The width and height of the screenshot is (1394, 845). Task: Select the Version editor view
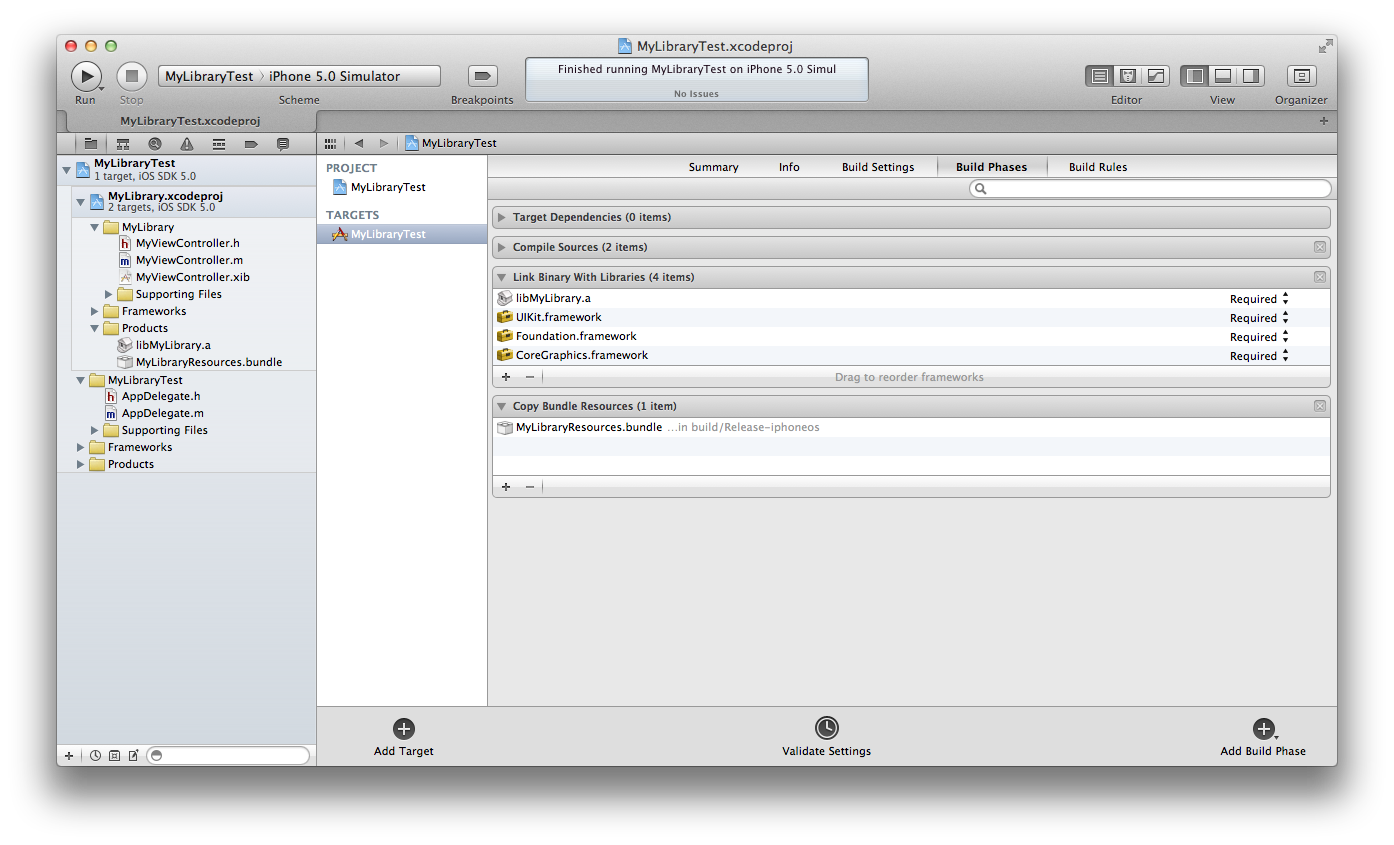click(x=1156, y=76)
